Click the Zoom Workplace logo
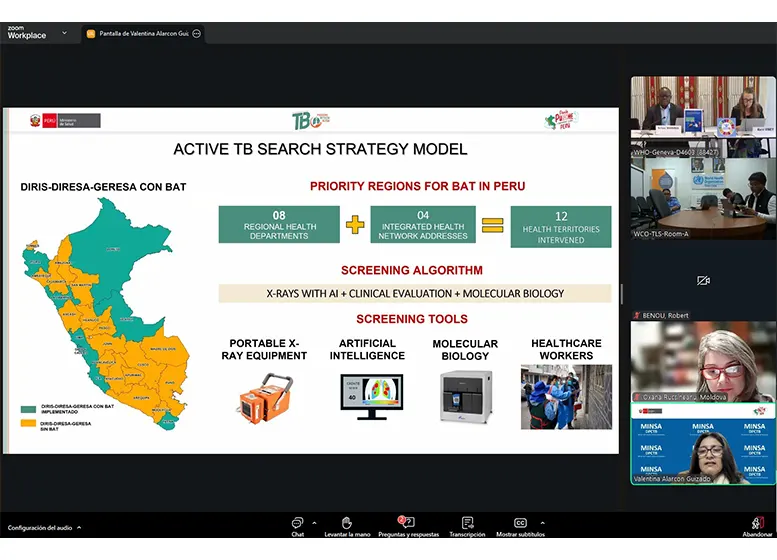Screen dimensions: 777x560 pyautogui.click(x=26, y=32)
